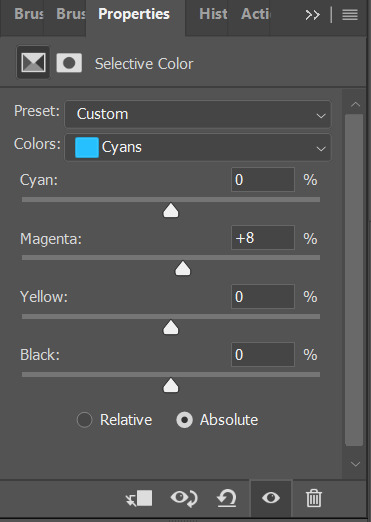View the previous state via eye-arrow icon
The image size is (371, 522).
pos(184,499)
